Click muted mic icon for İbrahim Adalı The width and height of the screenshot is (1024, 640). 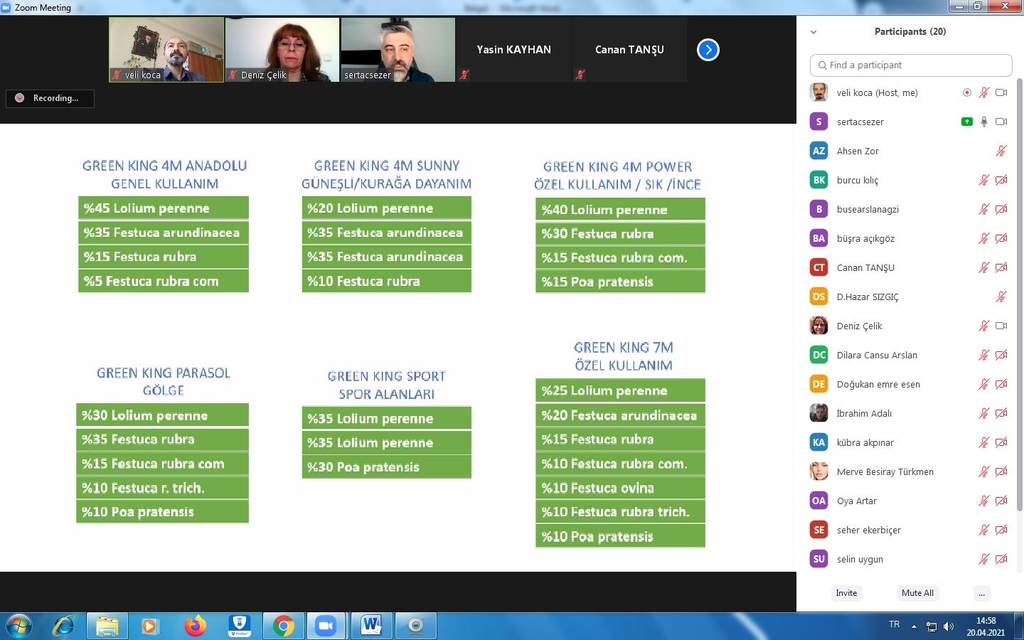(984, 413)
